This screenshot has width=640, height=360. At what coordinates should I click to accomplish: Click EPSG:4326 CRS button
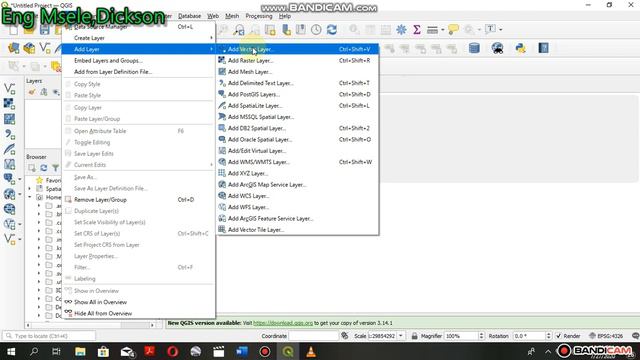click(606, 336)
